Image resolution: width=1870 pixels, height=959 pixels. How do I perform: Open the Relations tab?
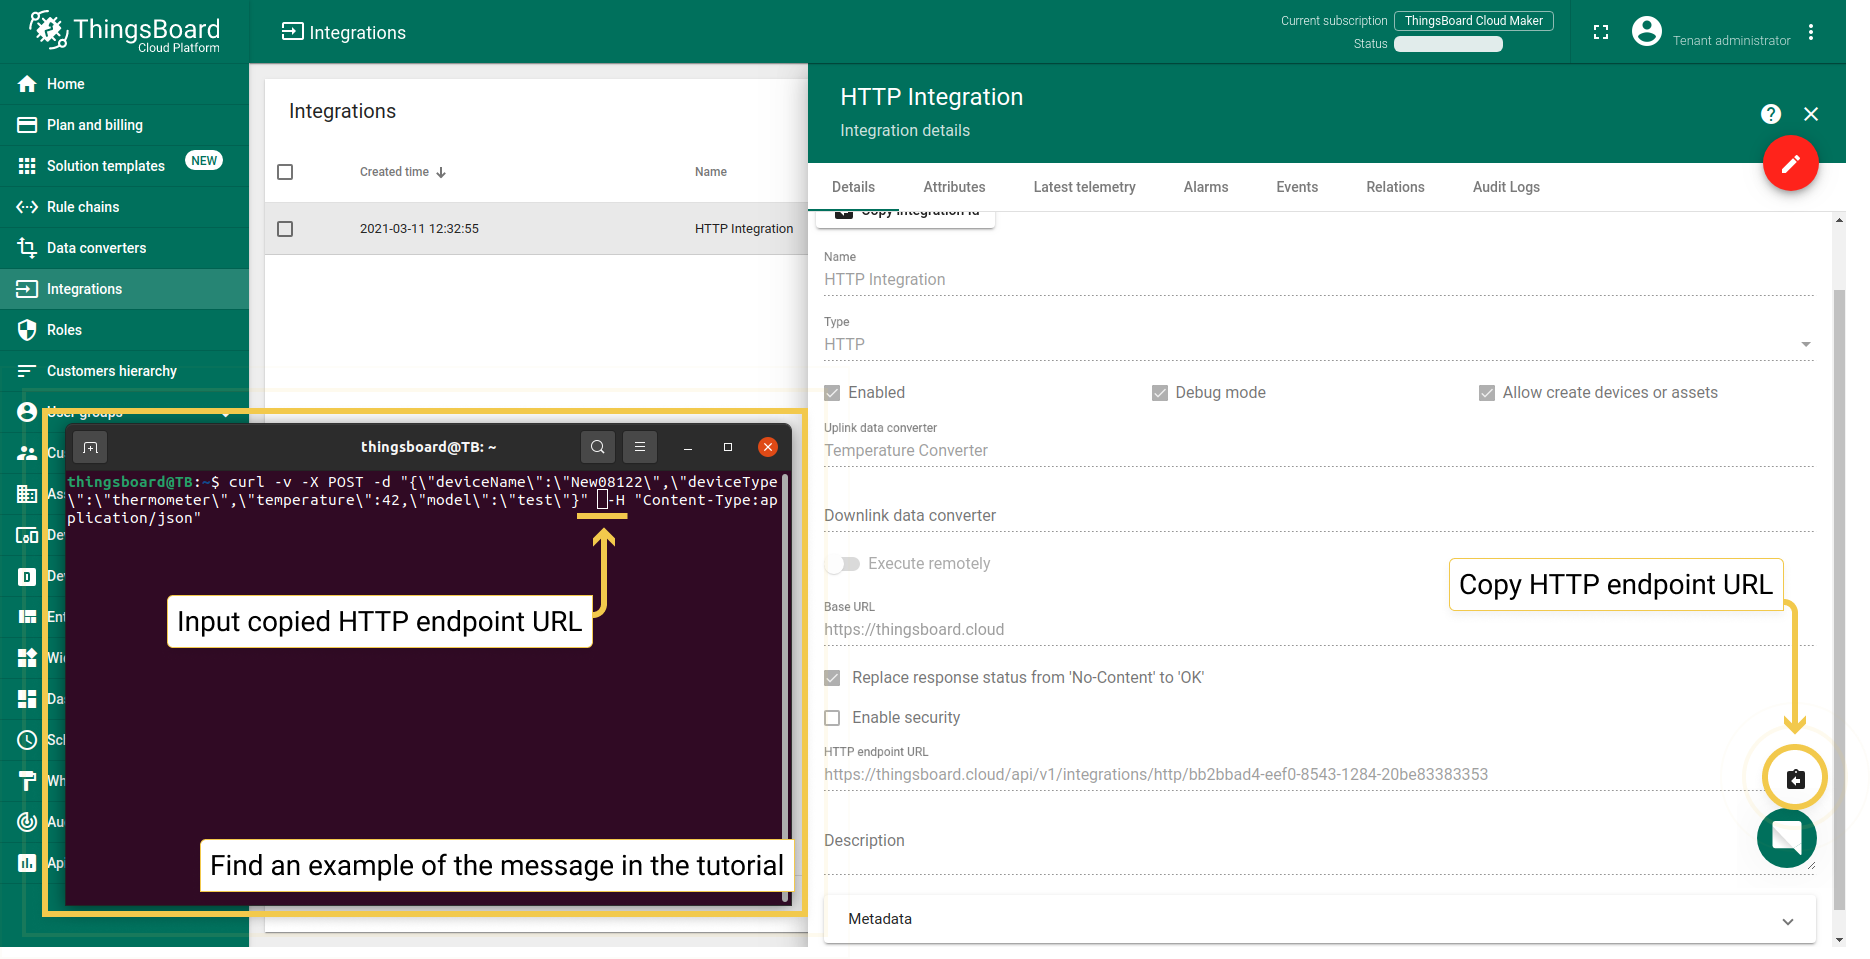pyautogui.click(x=1395, y=187)
